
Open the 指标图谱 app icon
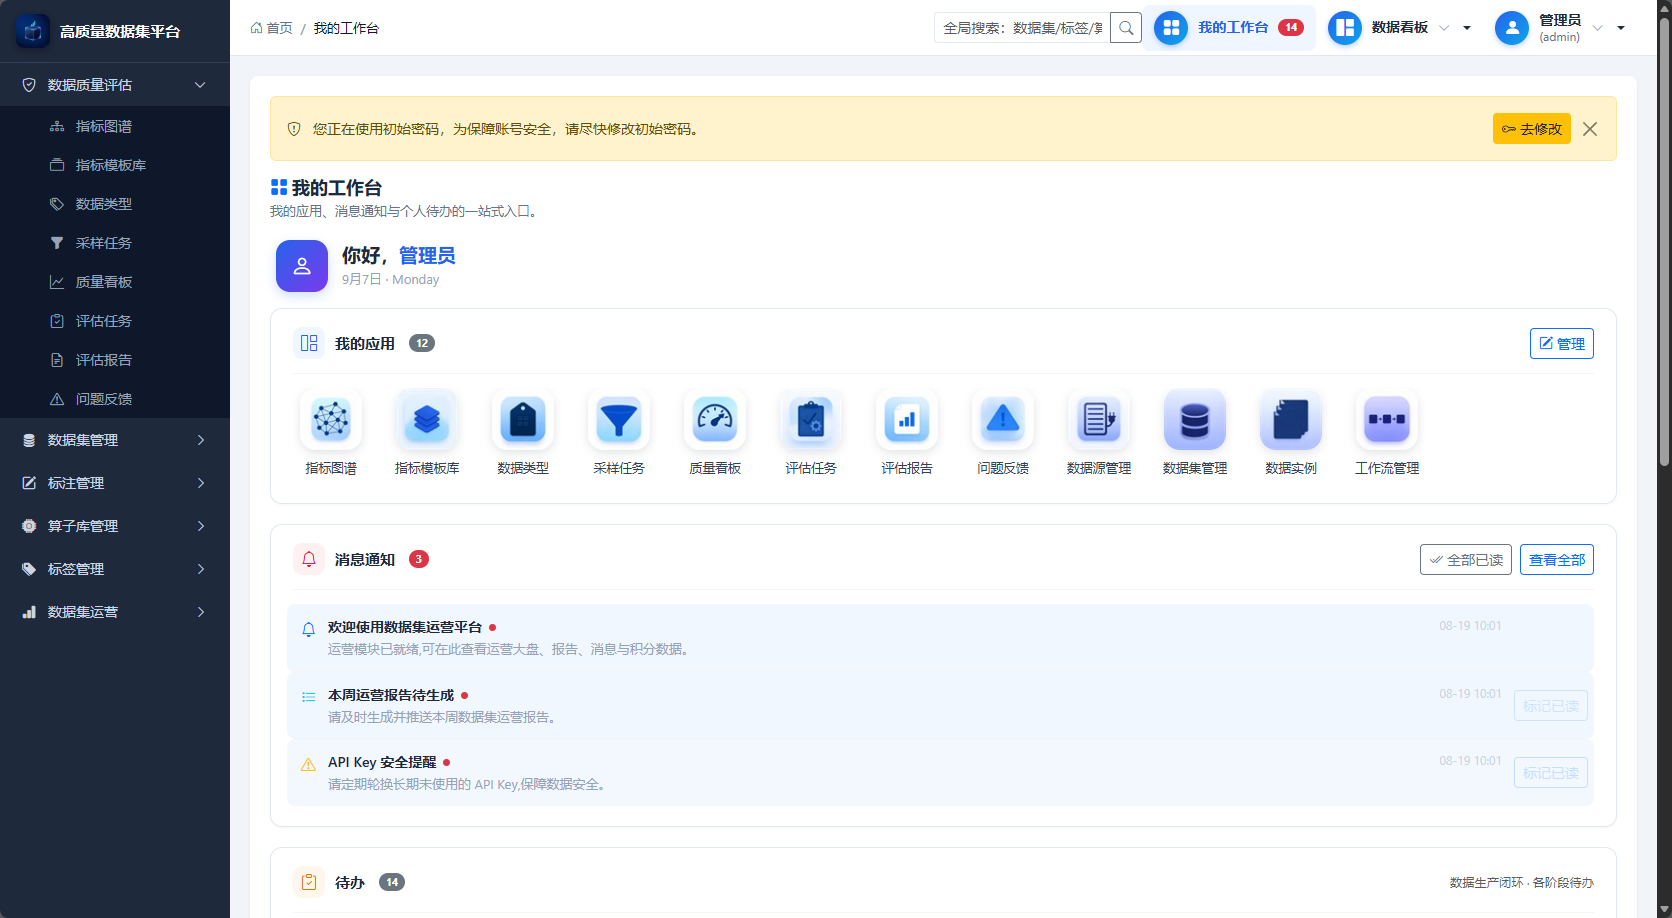[x=331, y=420]
